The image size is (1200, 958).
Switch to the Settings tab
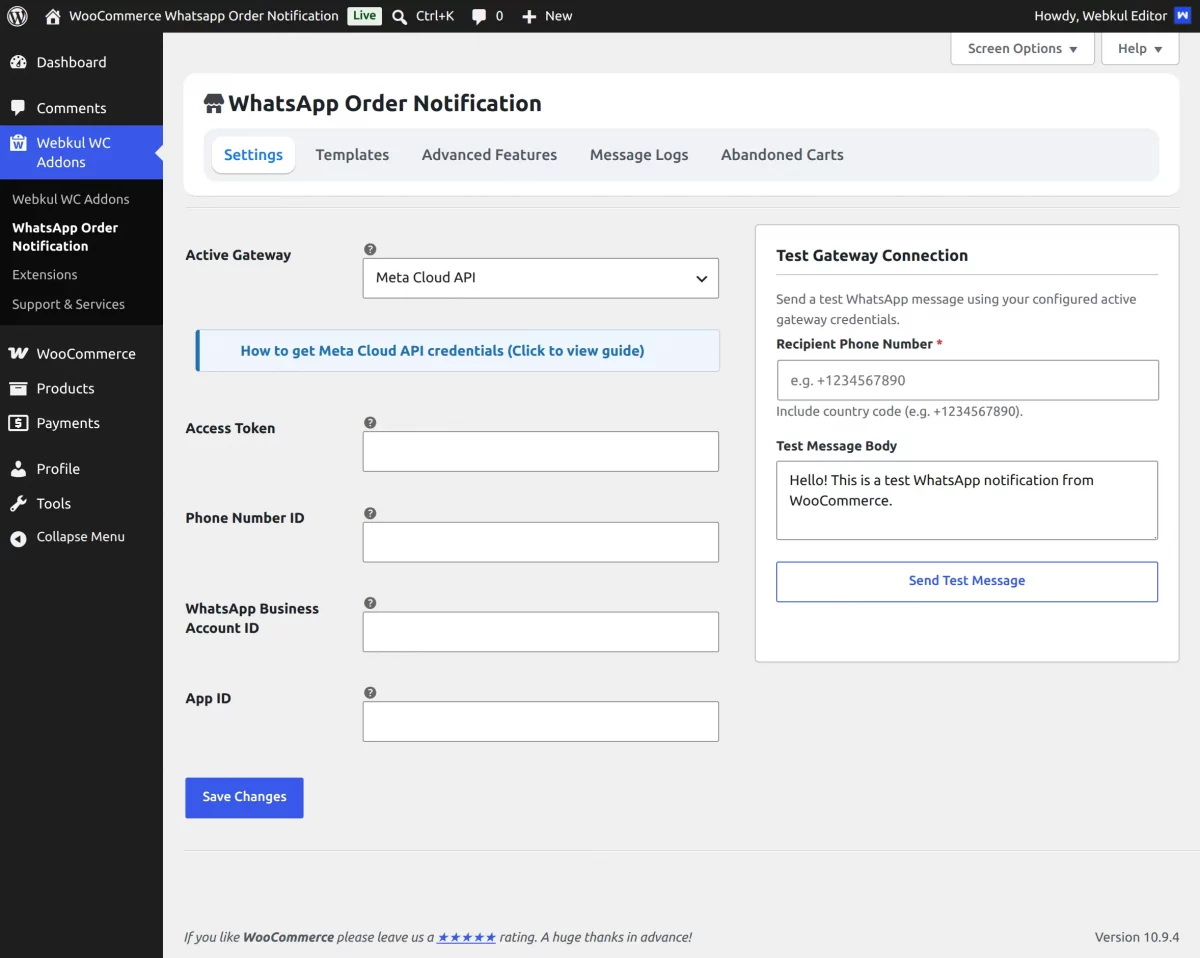click(253, 155)
